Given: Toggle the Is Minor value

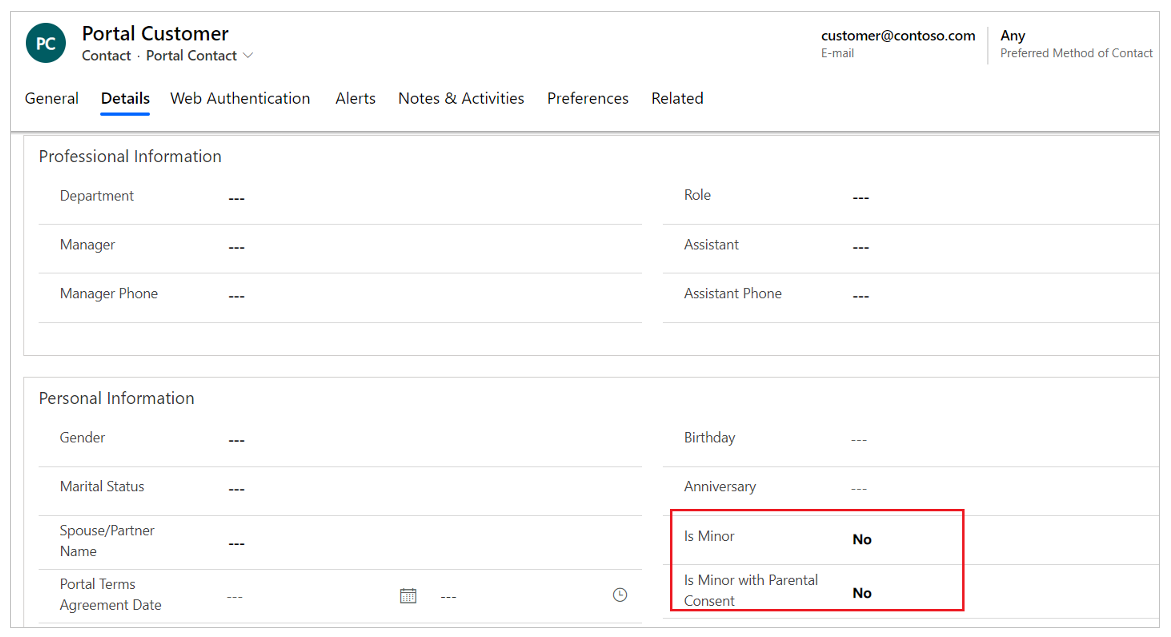Looking at the screenshot, I should coord(862,539).
